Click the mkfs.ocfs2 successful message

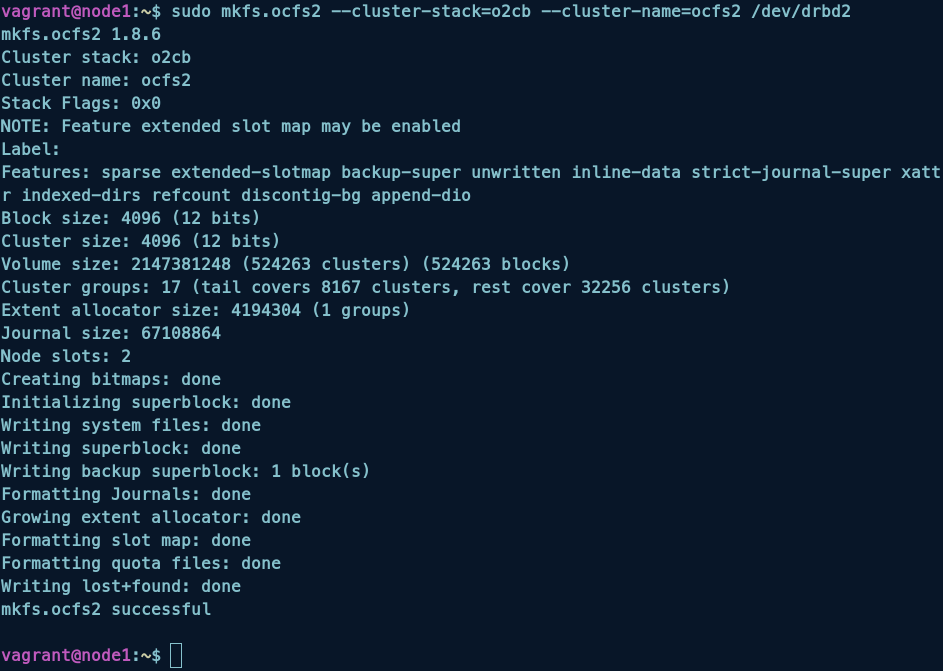[x=106, y=609]
